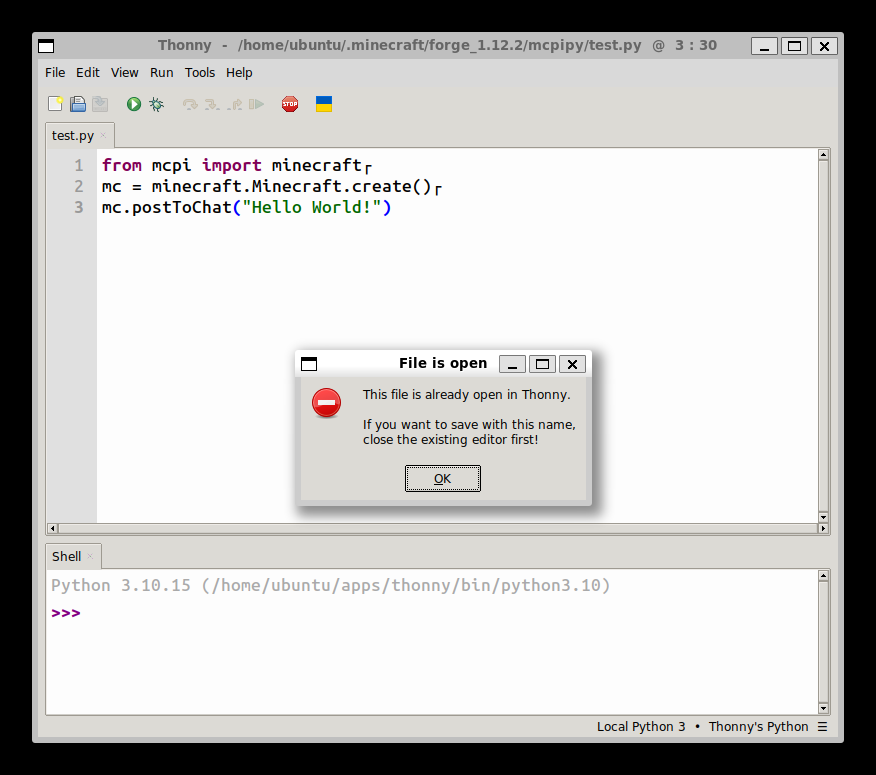Open the Tools menu
This screenshot has height=775, width=876.
click(200, 73)
